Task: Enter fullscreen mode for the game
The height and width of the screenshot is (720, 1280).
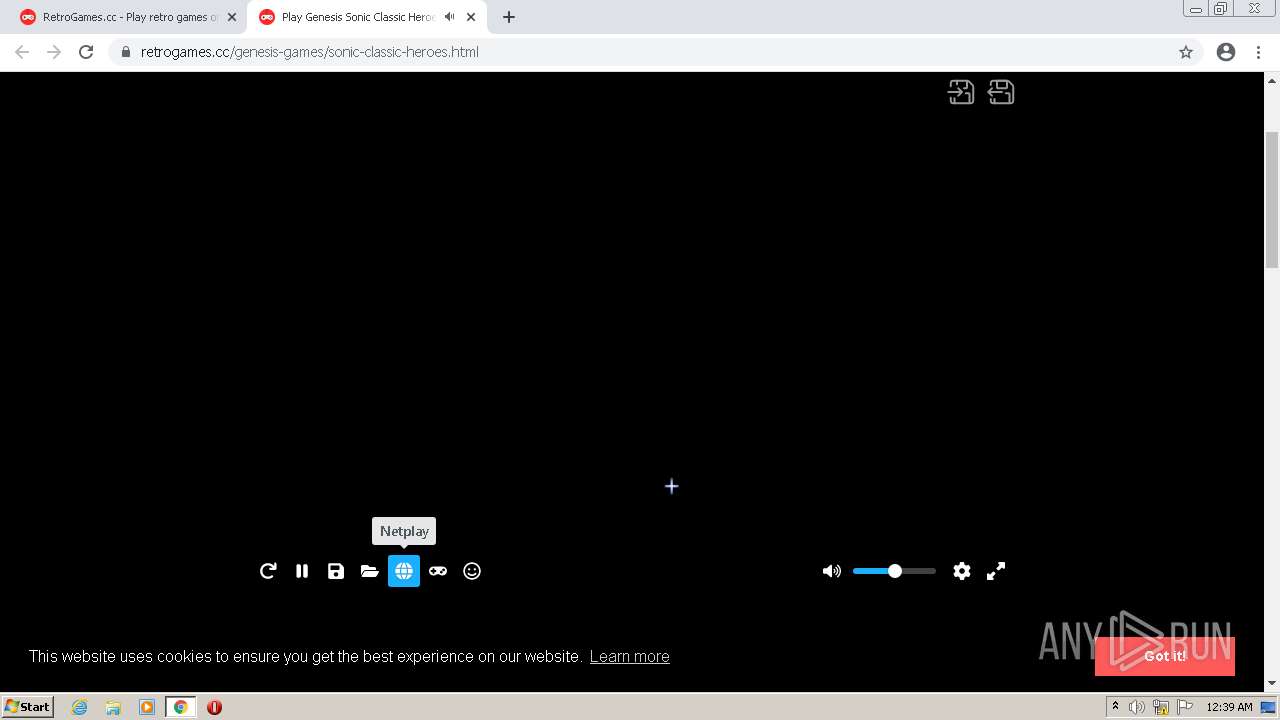Action: 996,571
